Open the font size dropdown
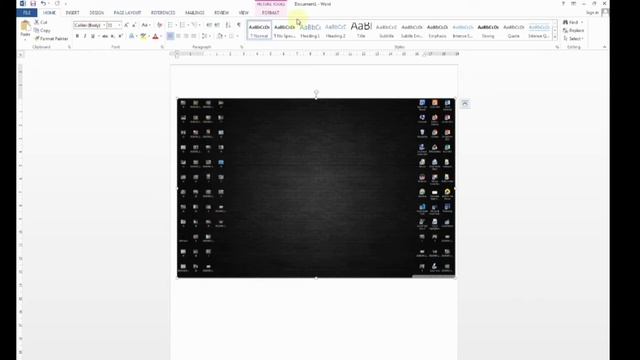The height and width of the screenshot is (360, 640). coord(119,25)
